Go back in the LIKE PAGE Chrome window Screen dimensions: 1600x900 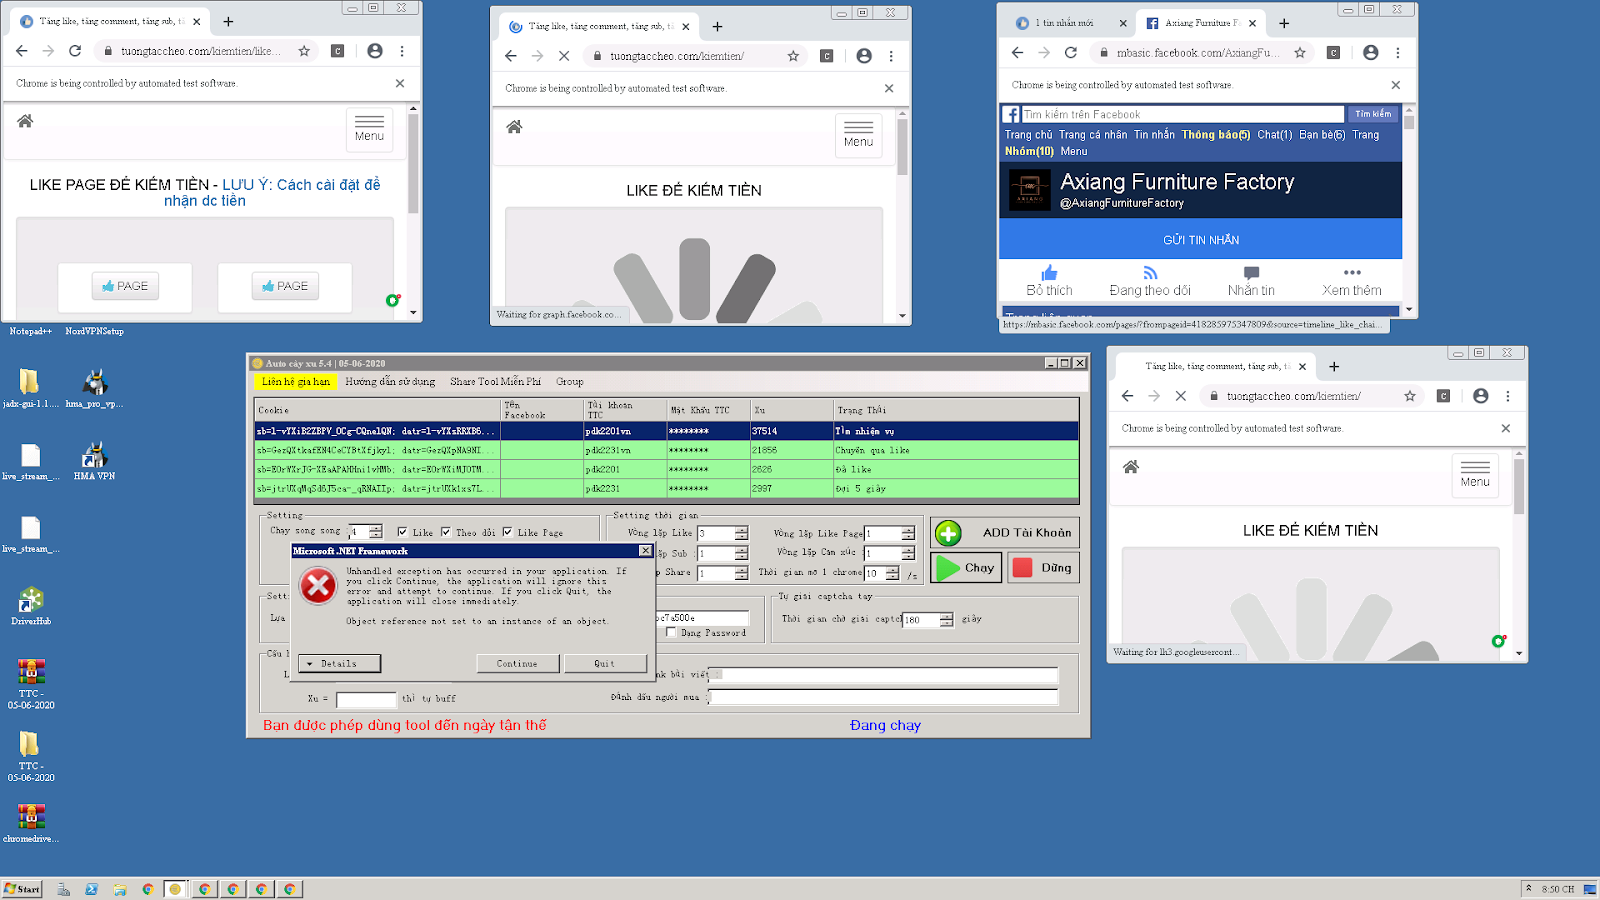click(x=22, y=51)
